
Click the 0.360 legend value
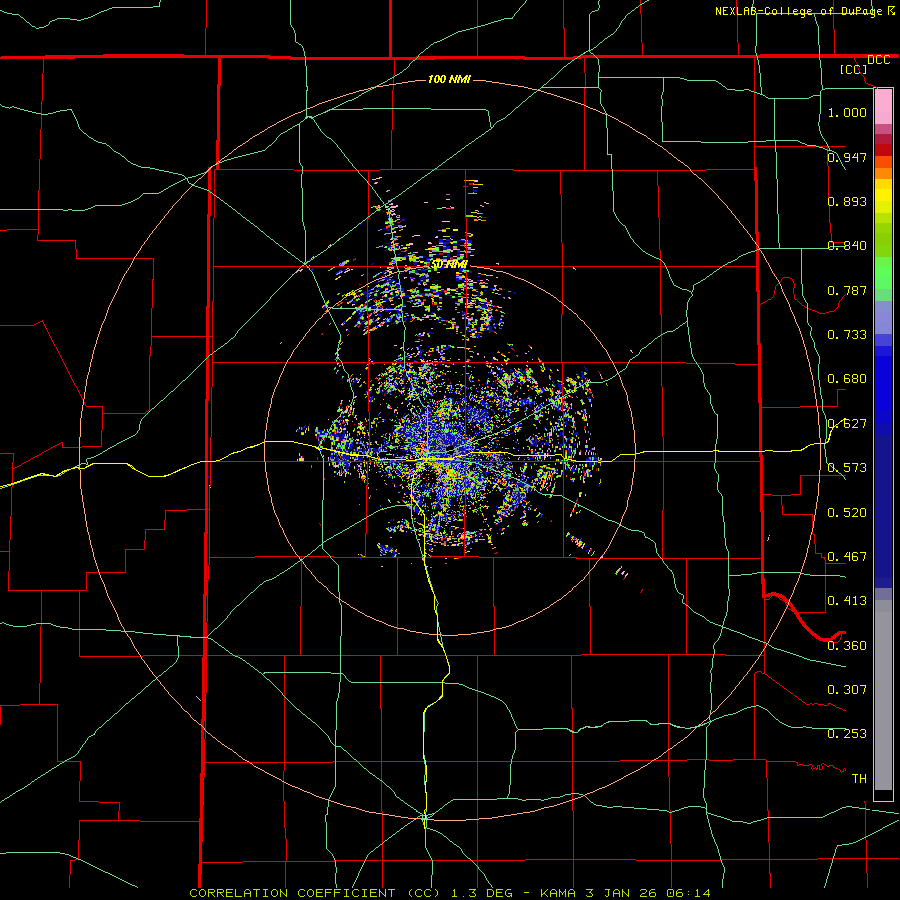pyautogui.click(x=847, y=646)
